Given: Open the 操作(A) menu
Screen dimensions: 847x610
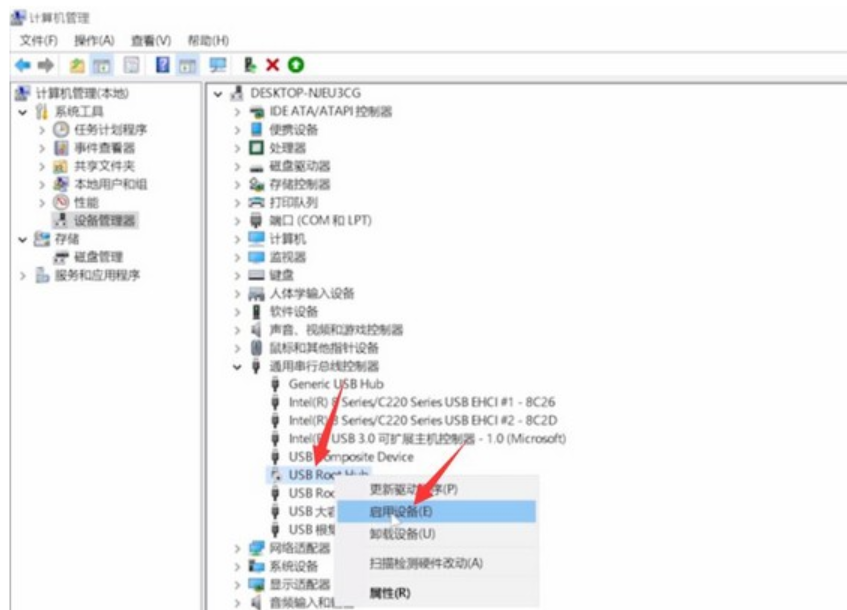Looking at the screenshot, I should tap(94, 41).
